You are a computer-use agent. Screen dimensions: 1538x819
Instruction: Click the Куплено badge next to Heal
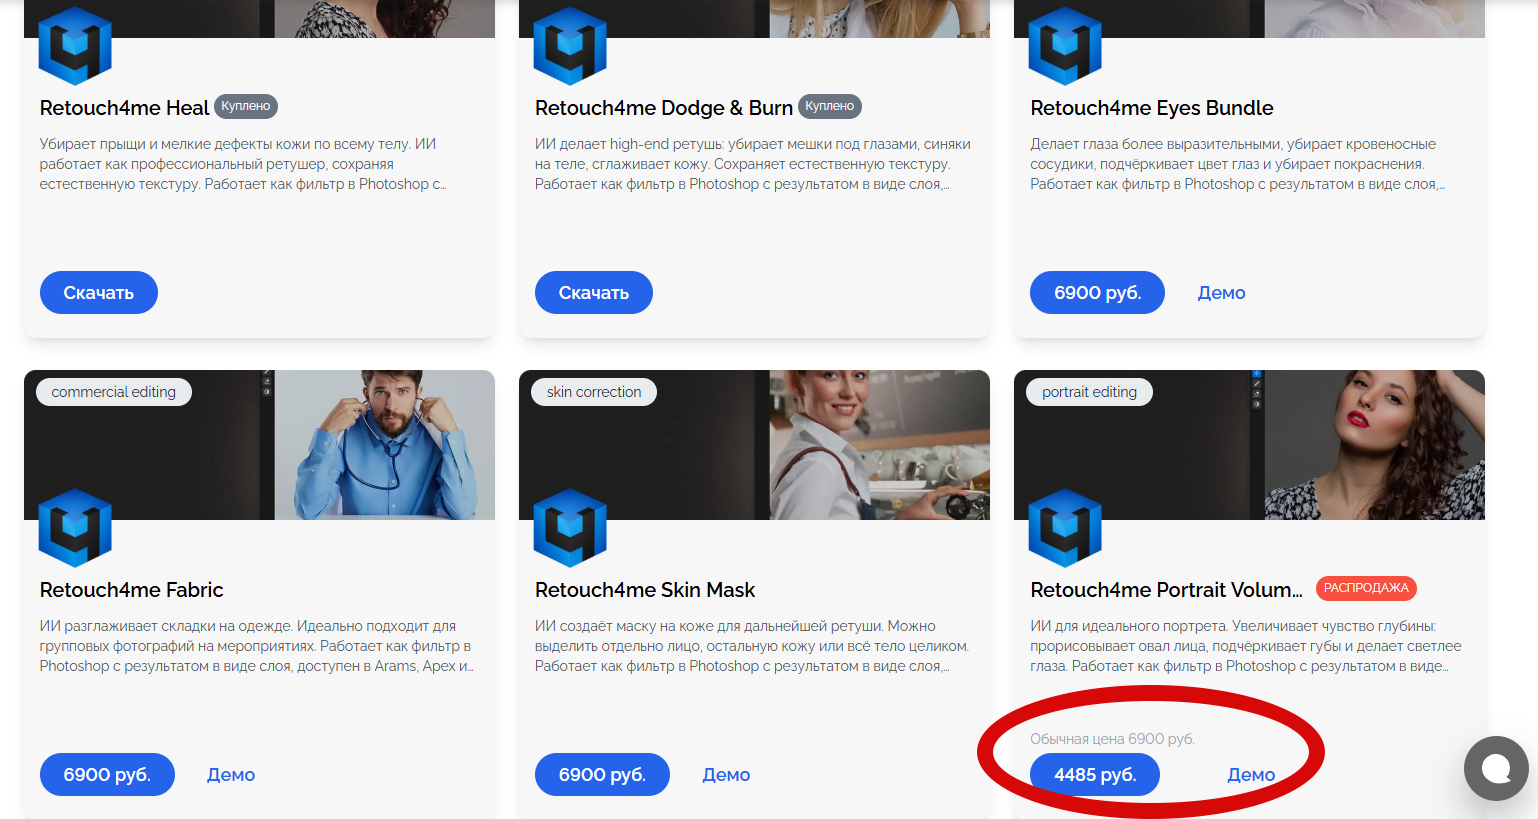click(246, 106)
